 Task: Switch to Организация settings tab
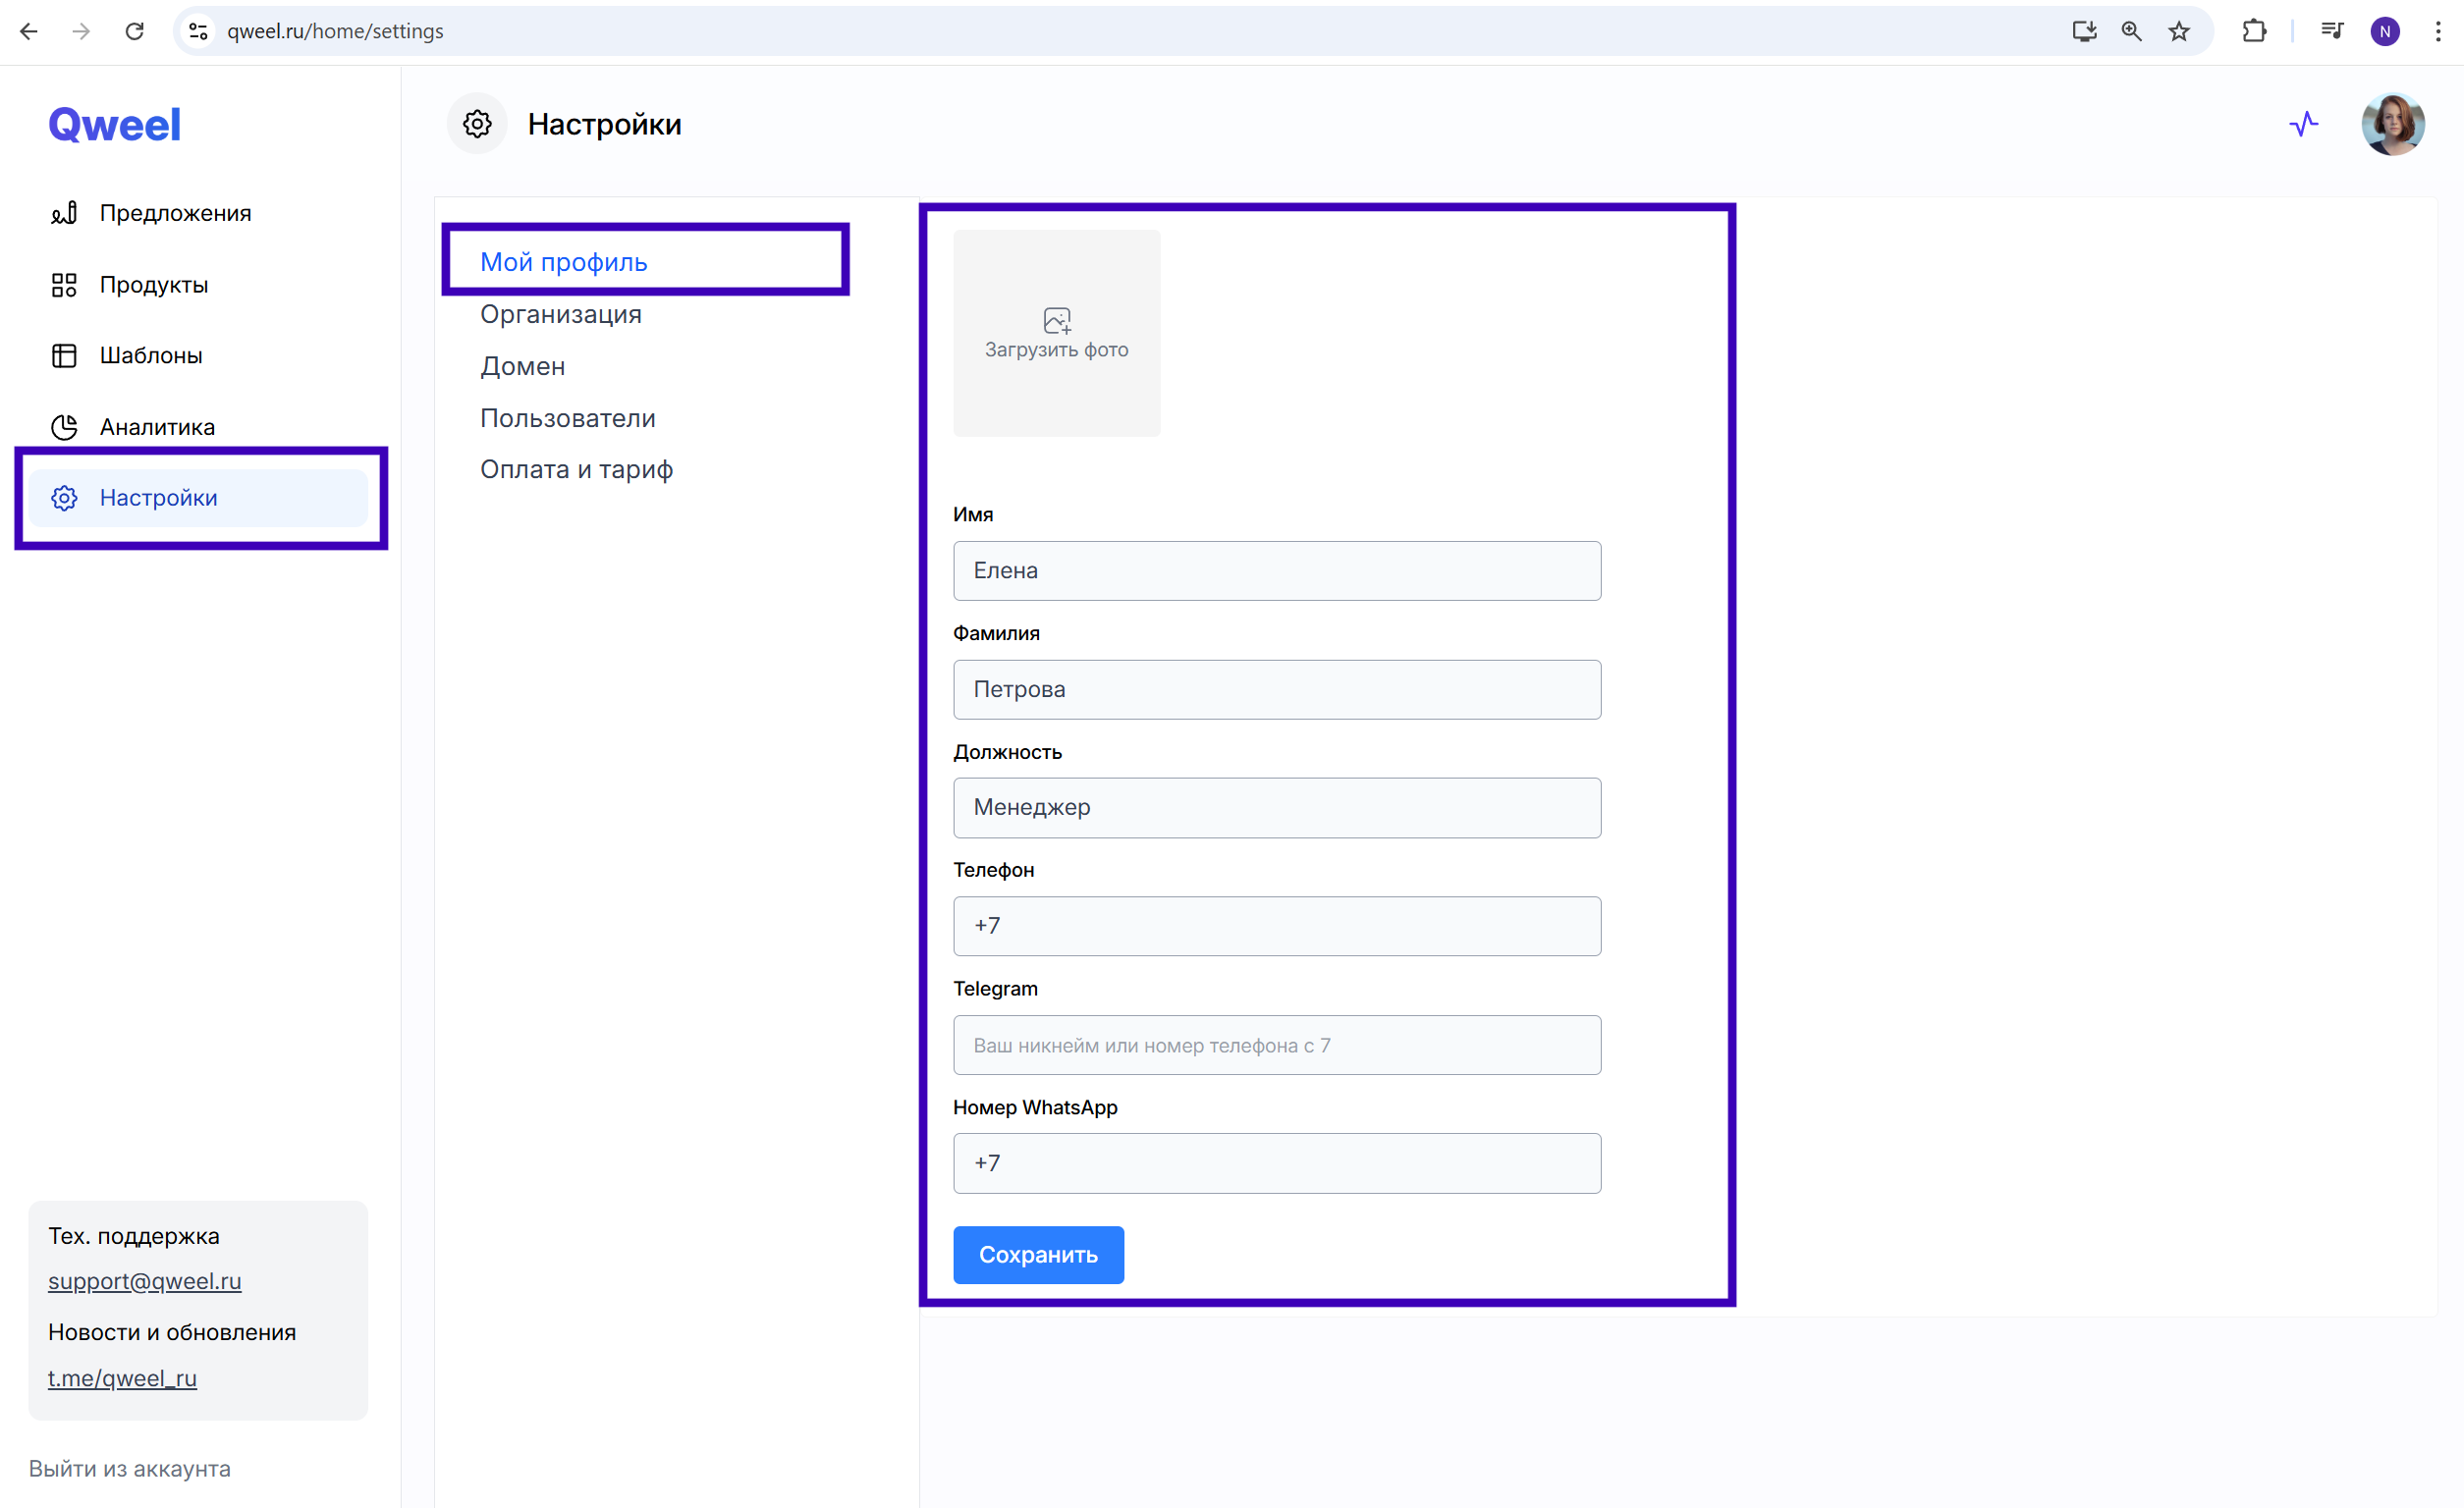(560, 314)
